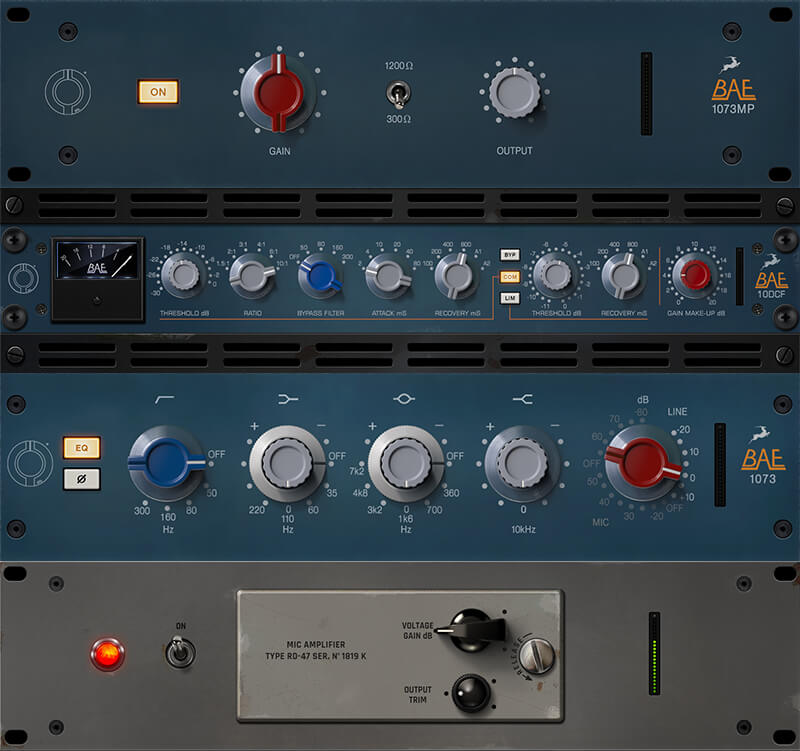Viewport: 800px width, 751px height.
Task: Click the ATTACK mS knob on the compressor
Action: coord(388,276)
